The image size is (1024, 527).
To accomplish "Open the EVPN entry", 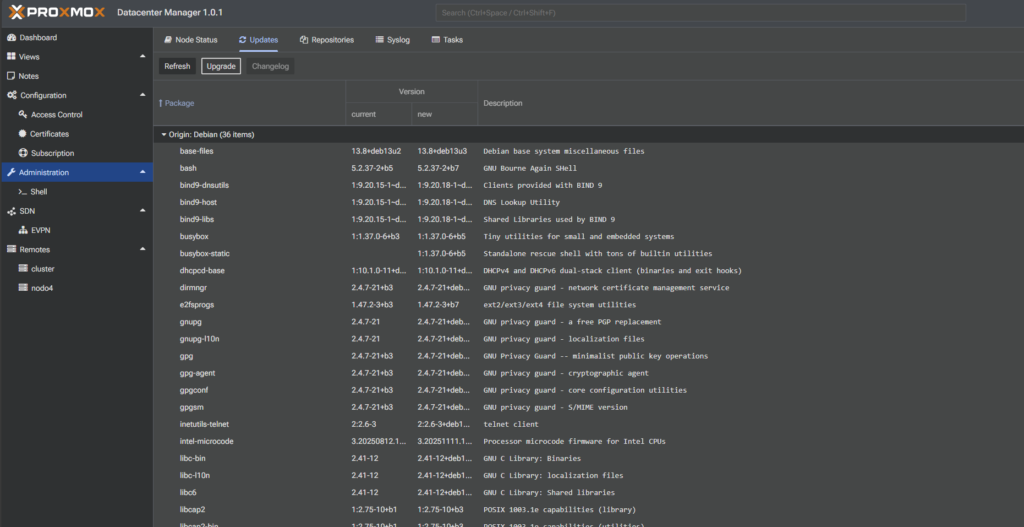I will pos(76,230).
